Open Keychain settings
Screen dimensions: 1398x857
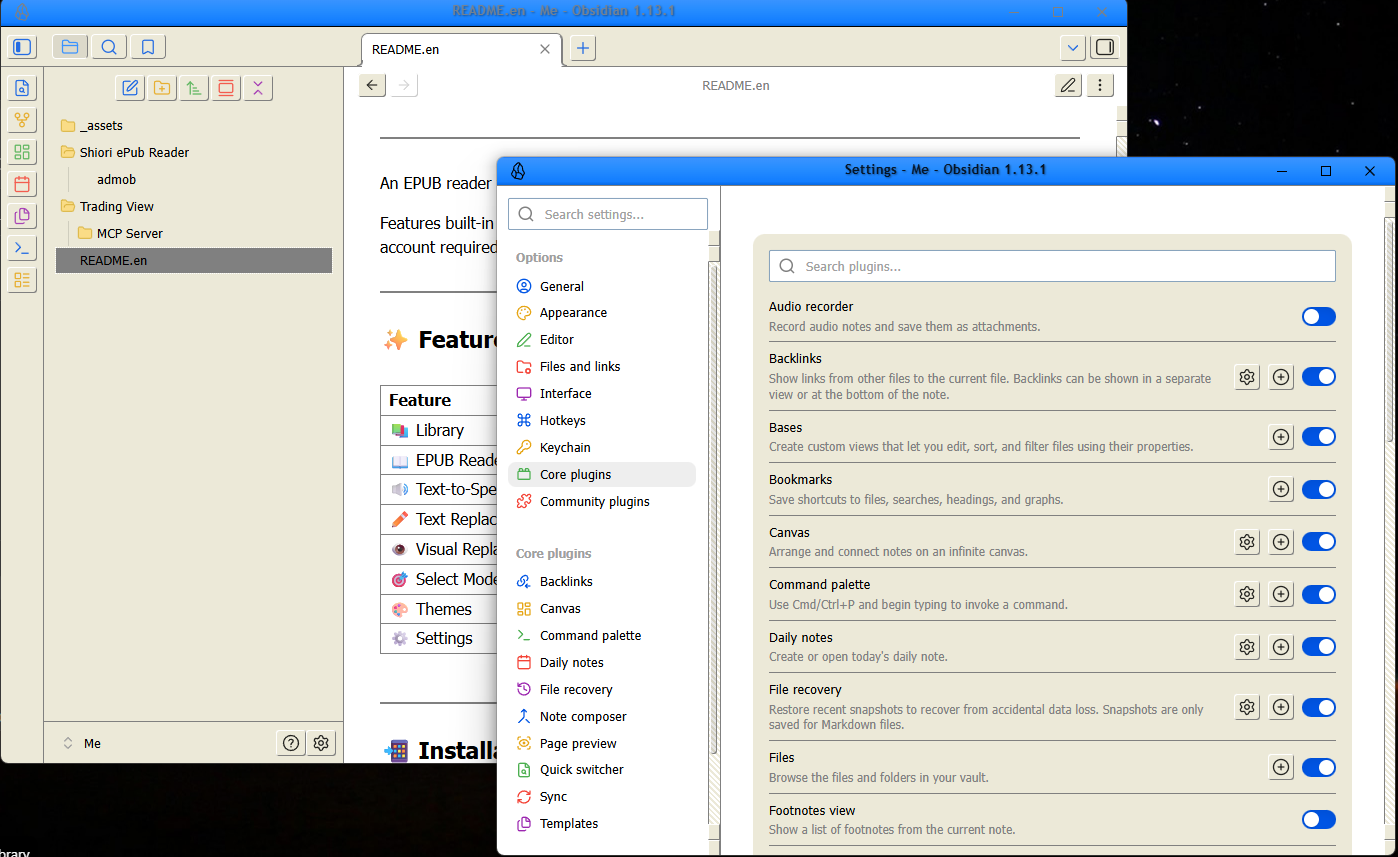point(602,448)
